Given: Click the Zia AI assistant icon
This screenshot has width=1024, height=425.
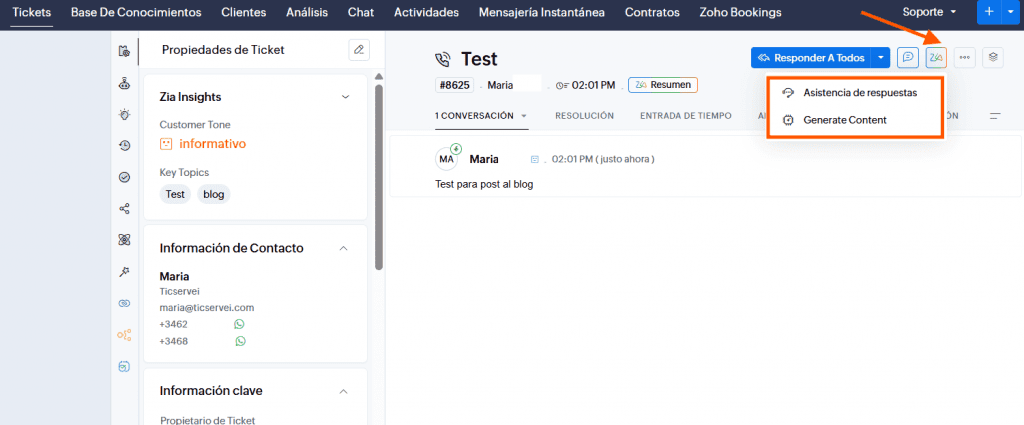Looking at the screenshot, I should click(x=936, y=58).
